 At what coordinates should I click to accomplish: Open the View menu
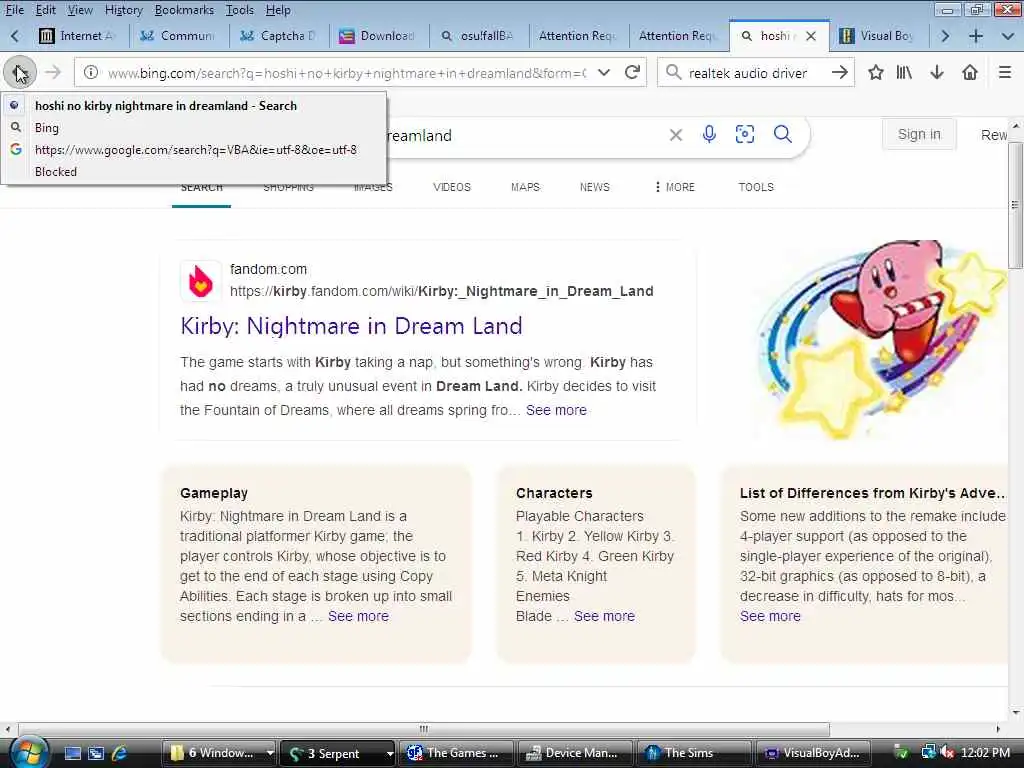tap(80, 10)
